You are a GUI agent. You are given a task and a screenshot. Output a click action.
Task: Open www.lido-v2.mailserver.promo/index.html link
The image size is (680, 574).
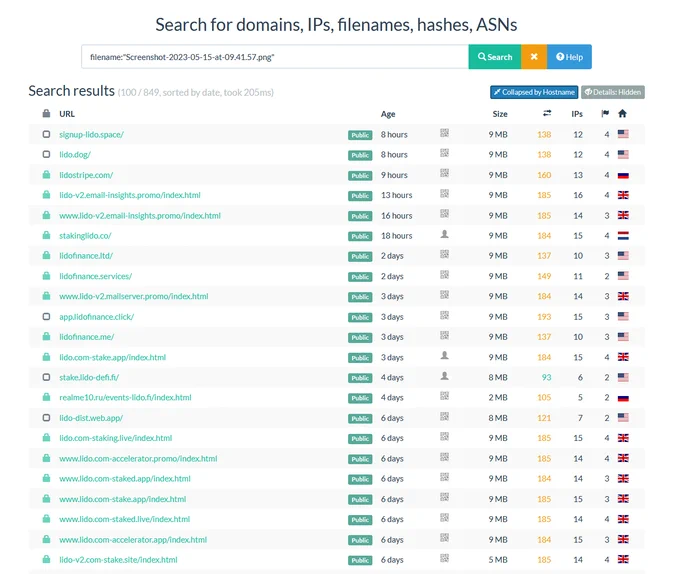tap(134, 296)
